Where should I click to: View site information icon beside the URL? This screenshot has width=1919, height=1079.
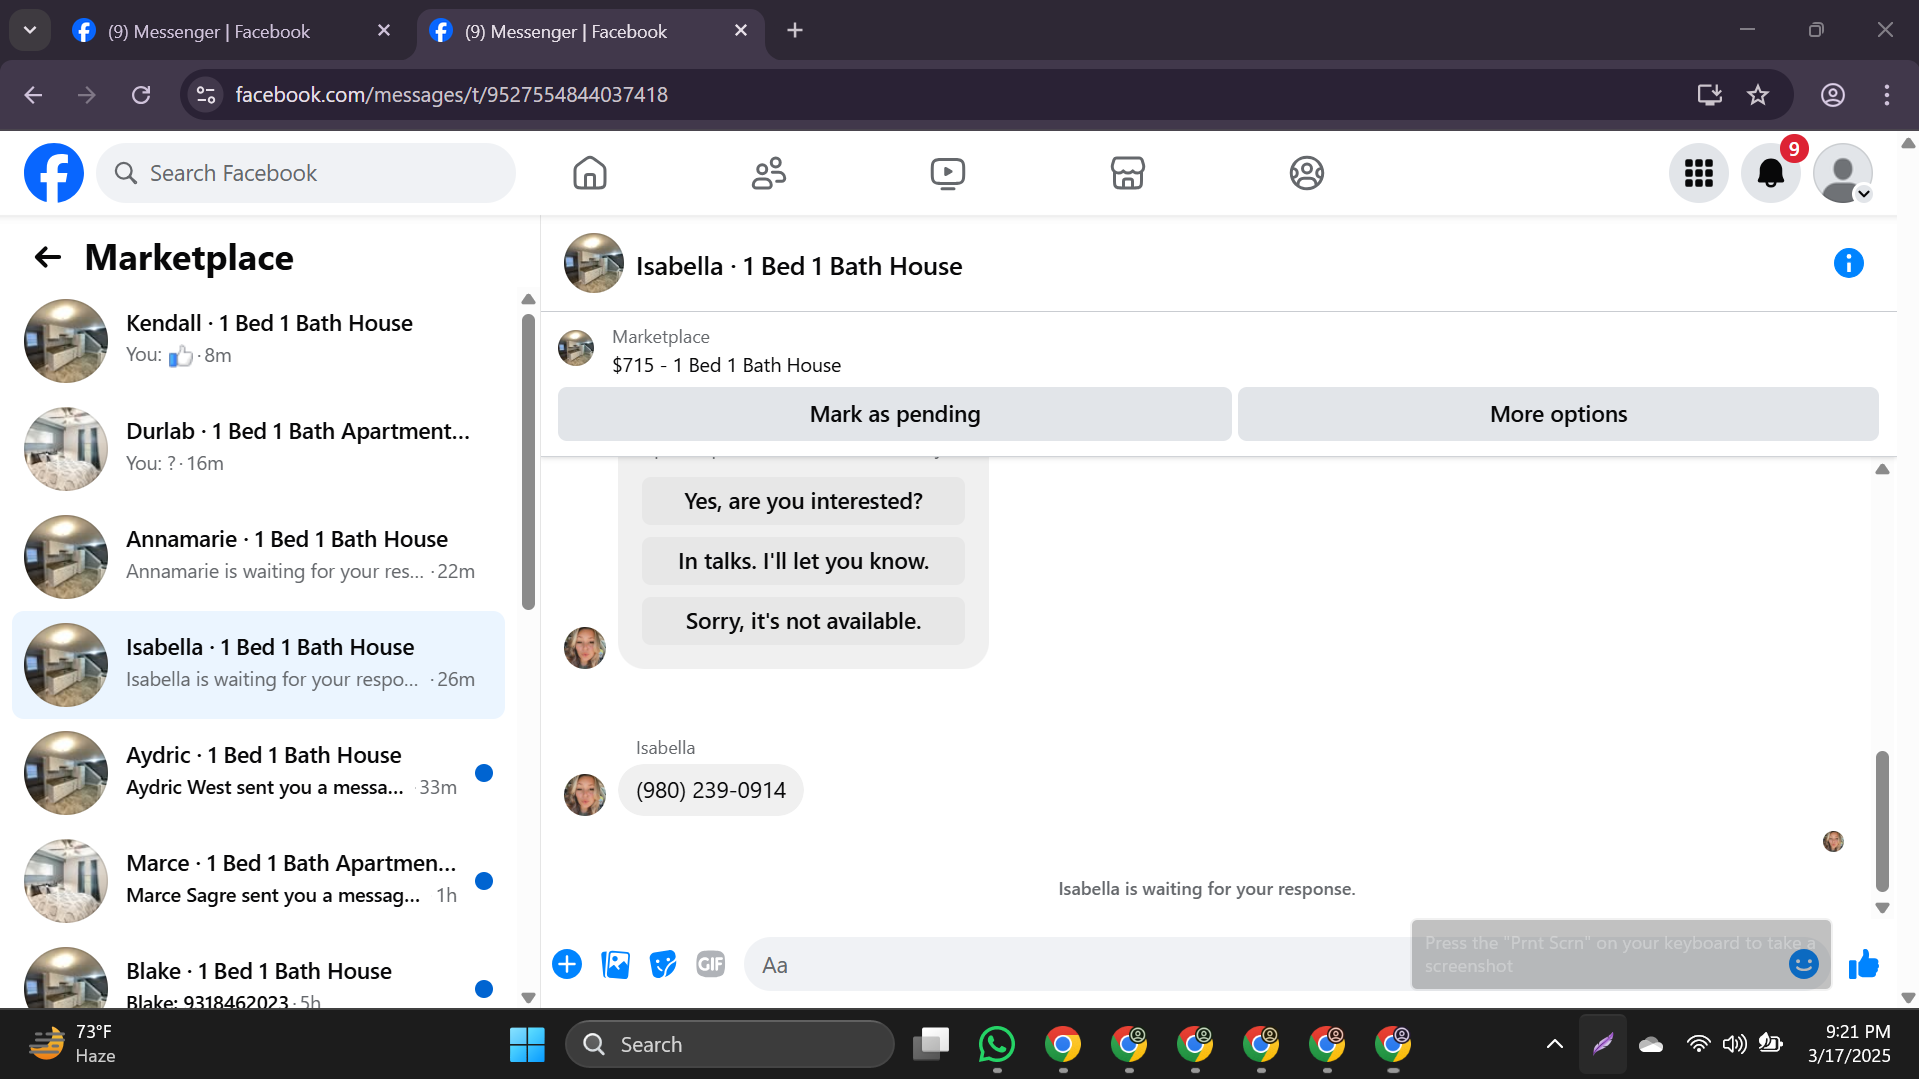click(x=206, y=95)
